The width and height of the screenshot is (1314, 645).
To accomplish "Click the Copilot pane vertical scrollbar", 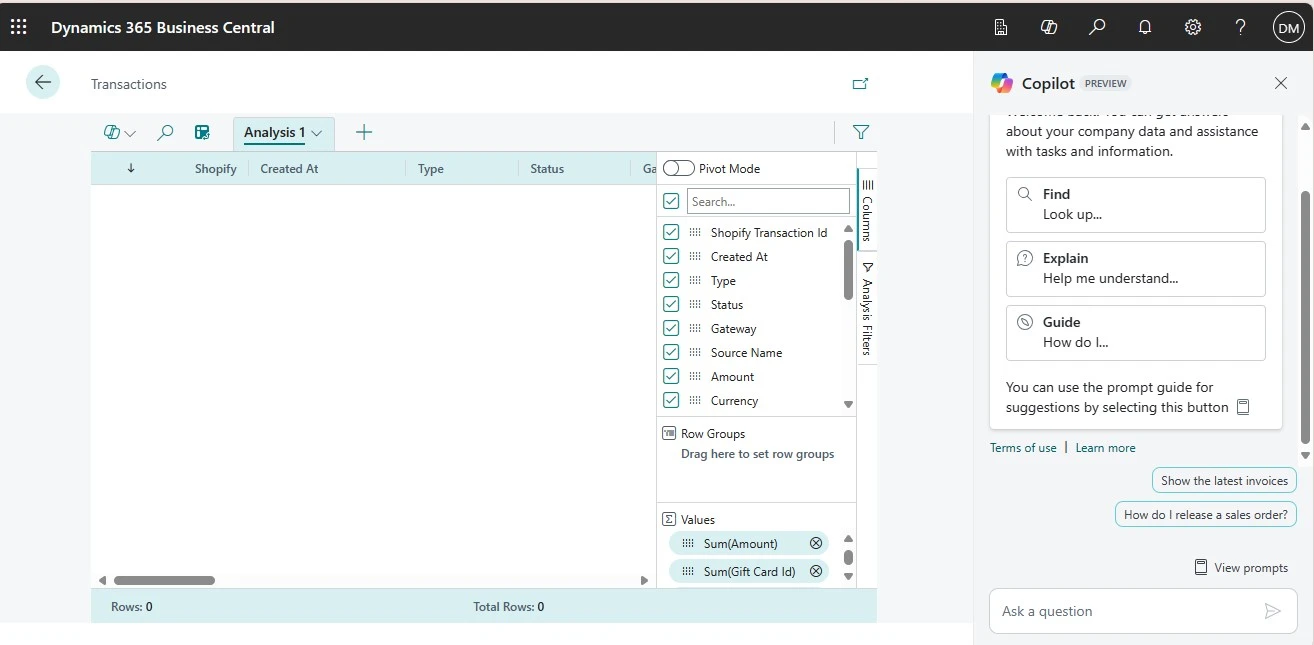I will click(1305, 315).
